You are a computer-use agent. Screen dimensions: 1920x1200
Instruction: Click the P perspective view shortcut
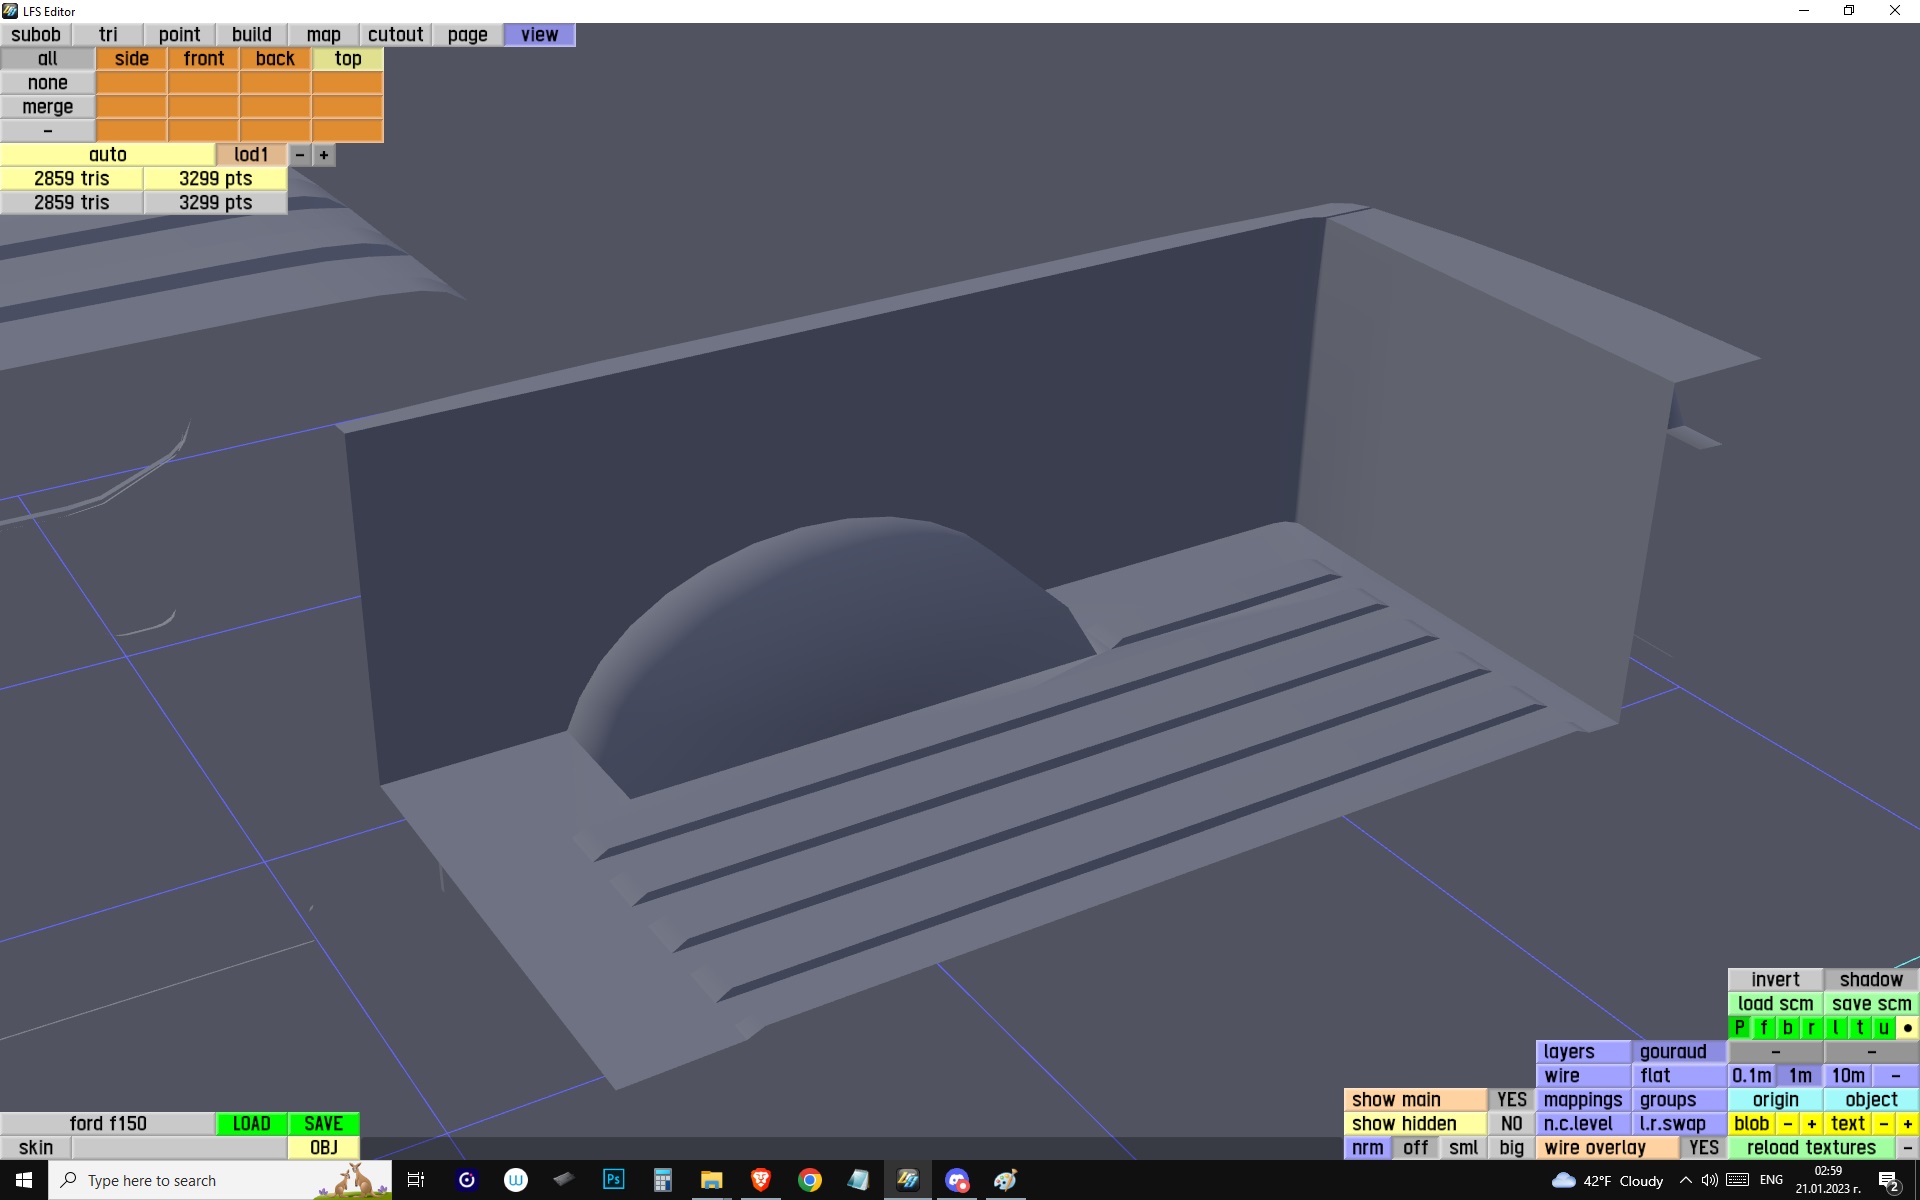(x=1739, y=1028)
